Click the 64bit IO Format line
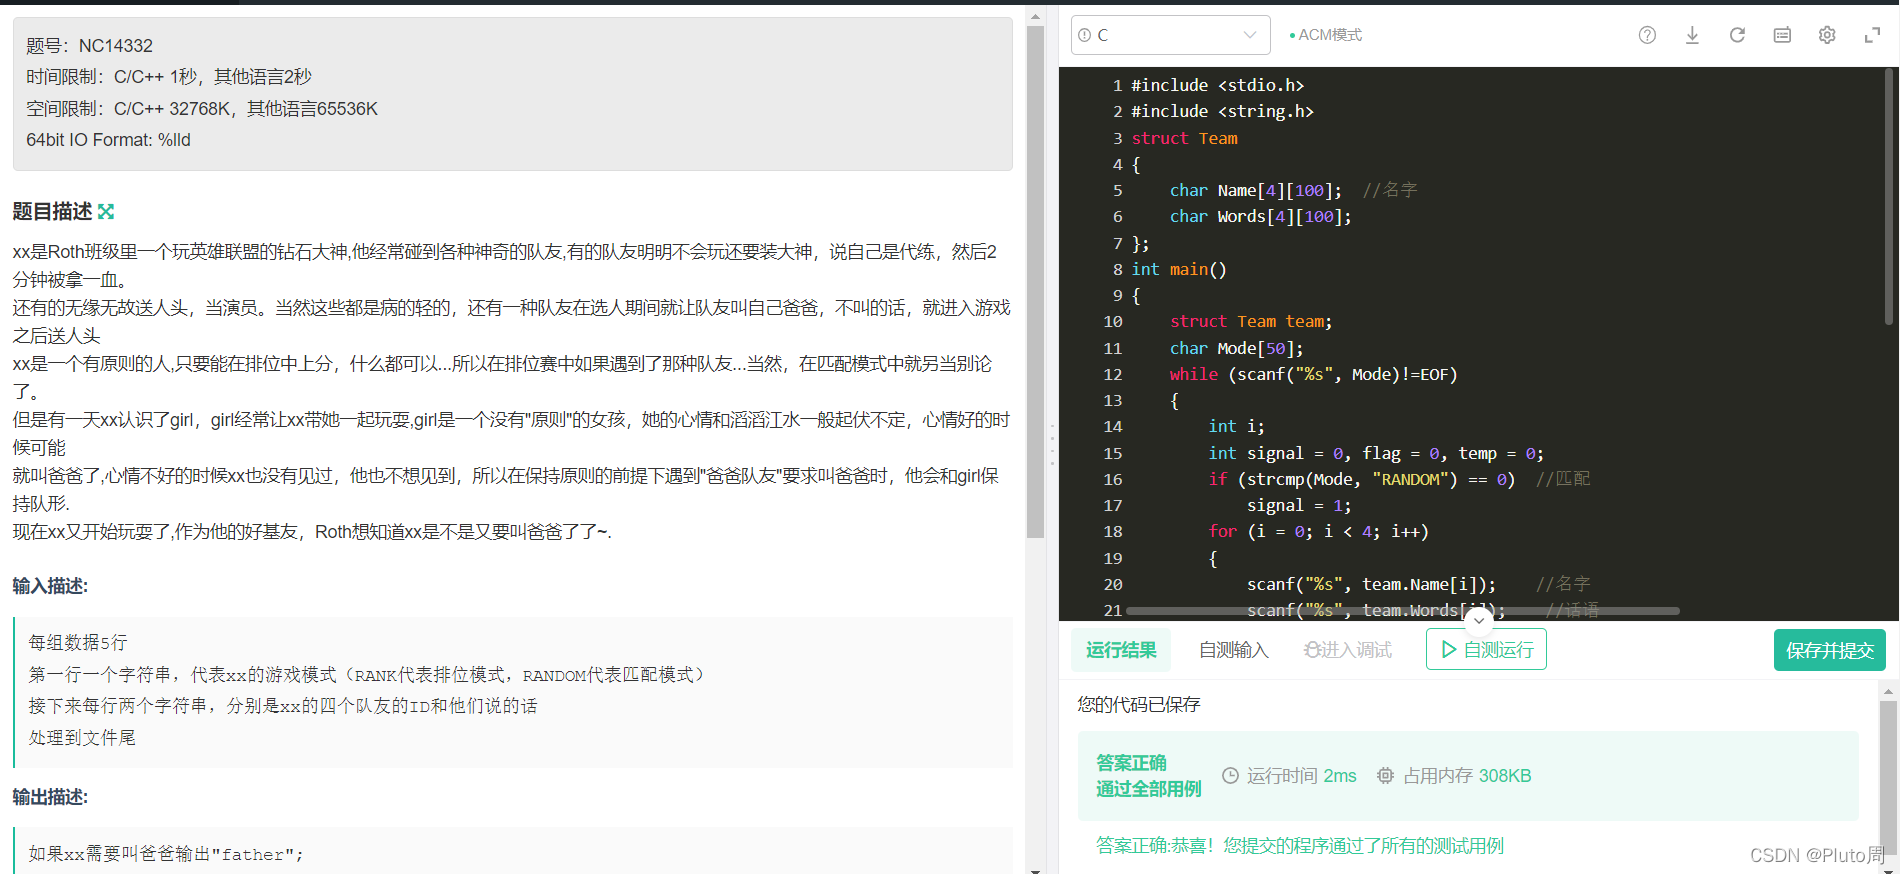The image size is (1900, 874). (x=108, y=140)
